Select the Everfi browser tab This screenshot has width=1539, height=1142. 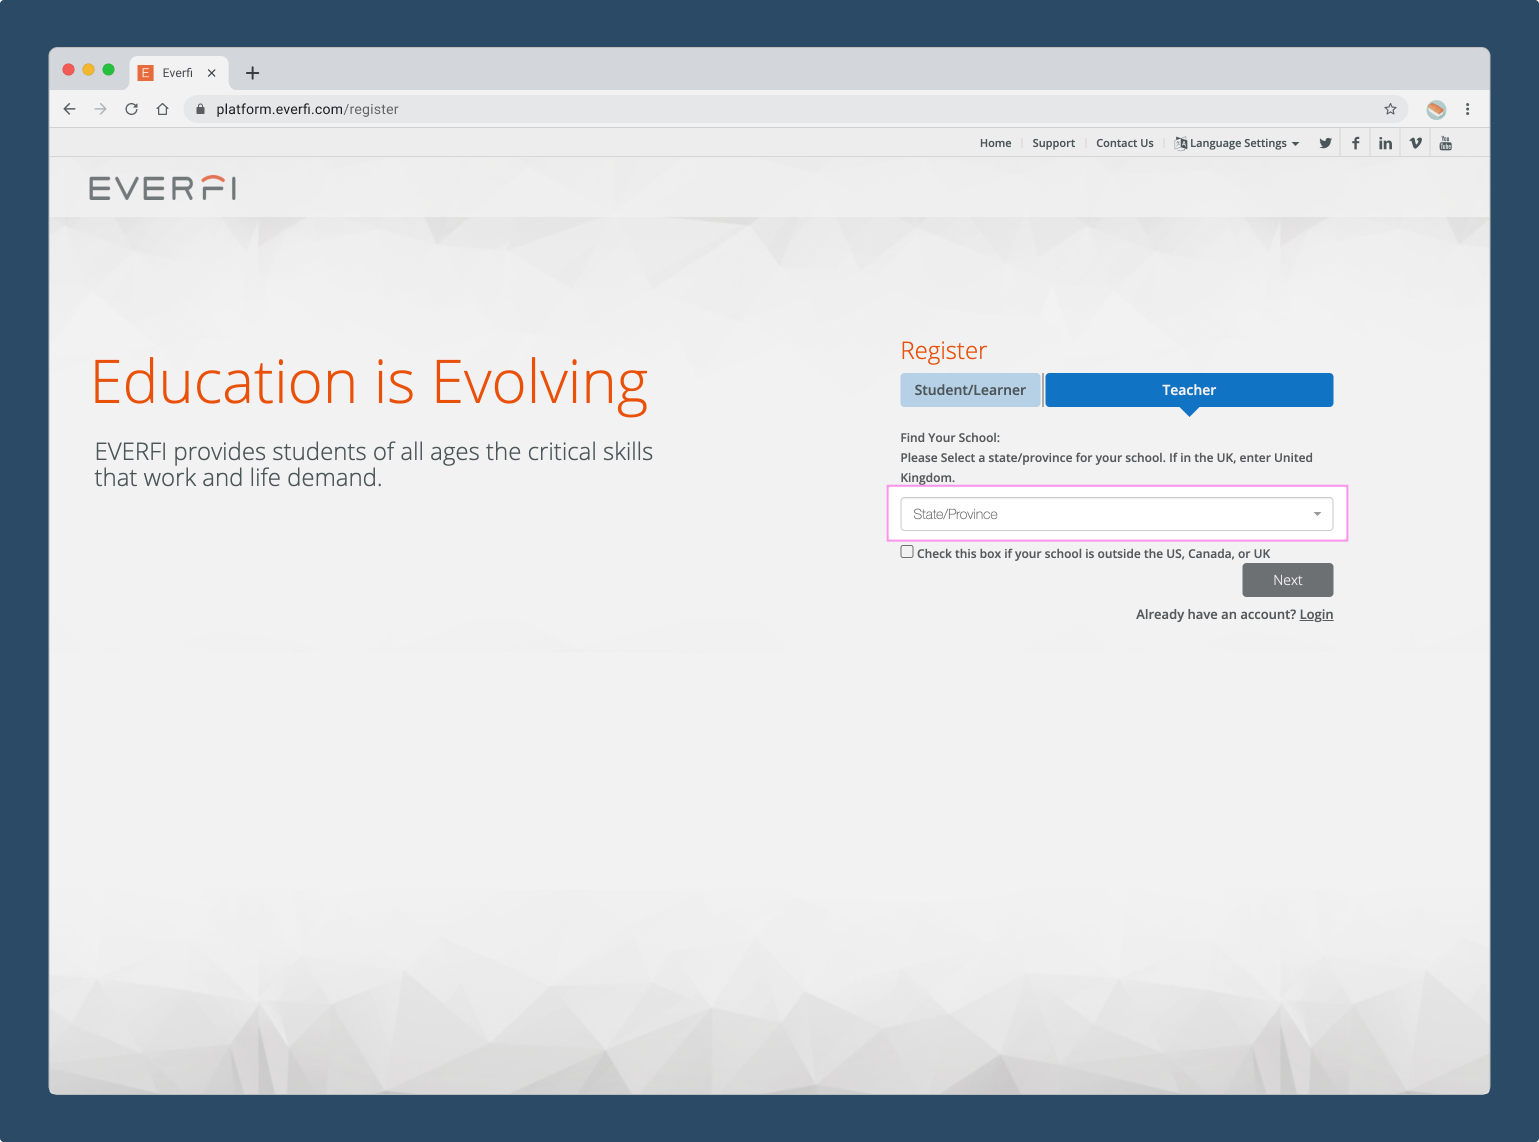(178, 73)
